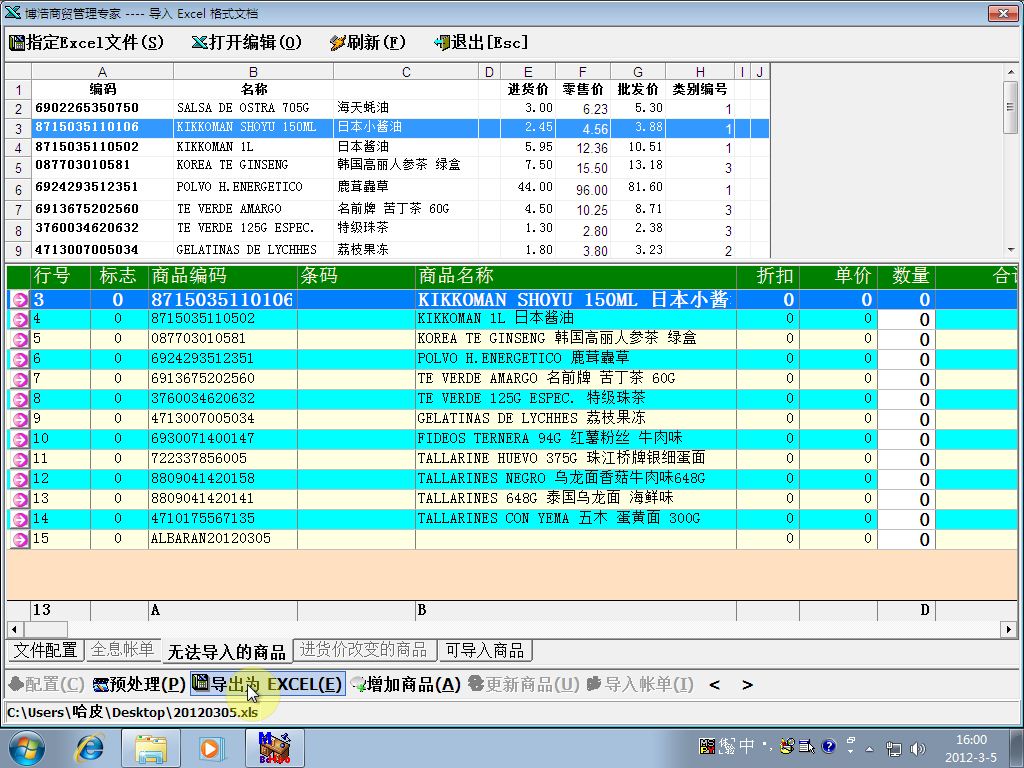Click the 指定Excel文件(S) toolbar button
The image size is (1024, 768).
coord(86,43)
